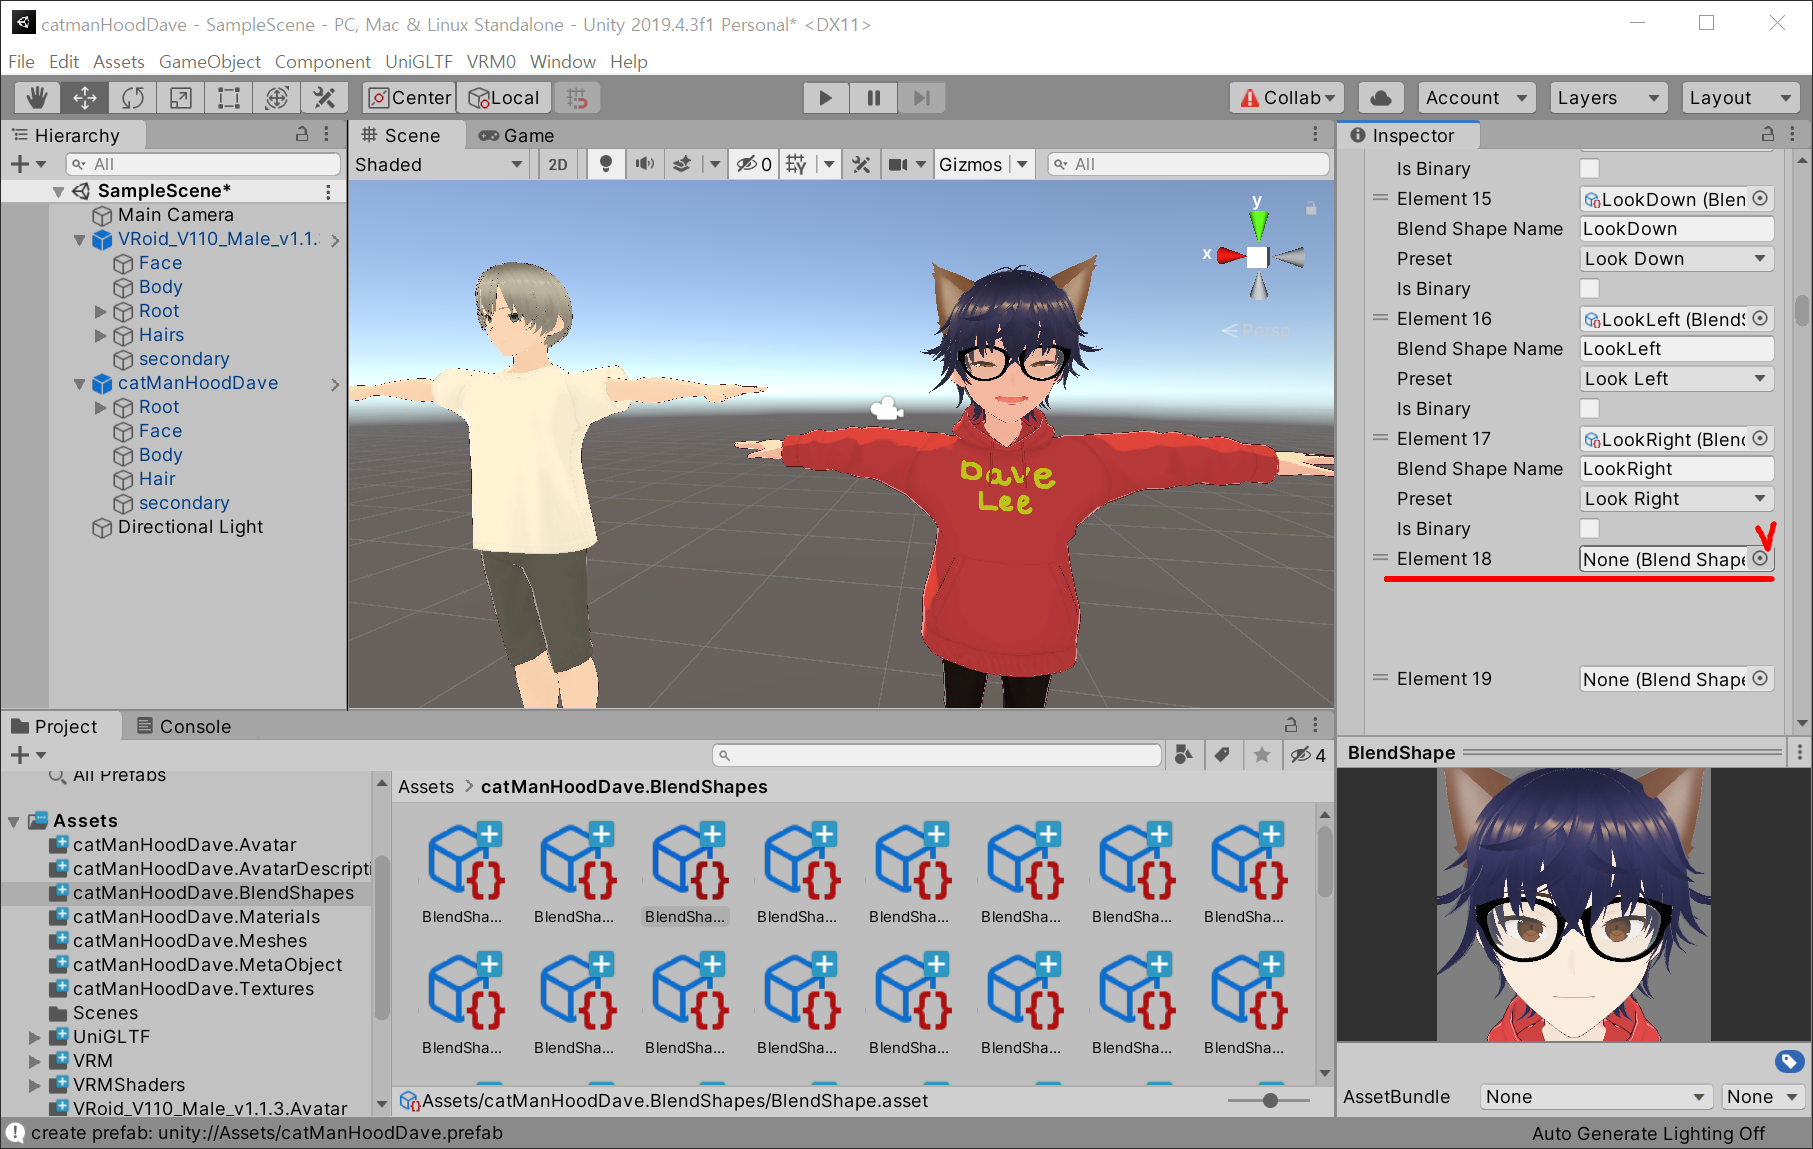The width and height of the screenshot is (1813, 1149).
Task: Switch to the Console tab
Action: pos(184,726)
